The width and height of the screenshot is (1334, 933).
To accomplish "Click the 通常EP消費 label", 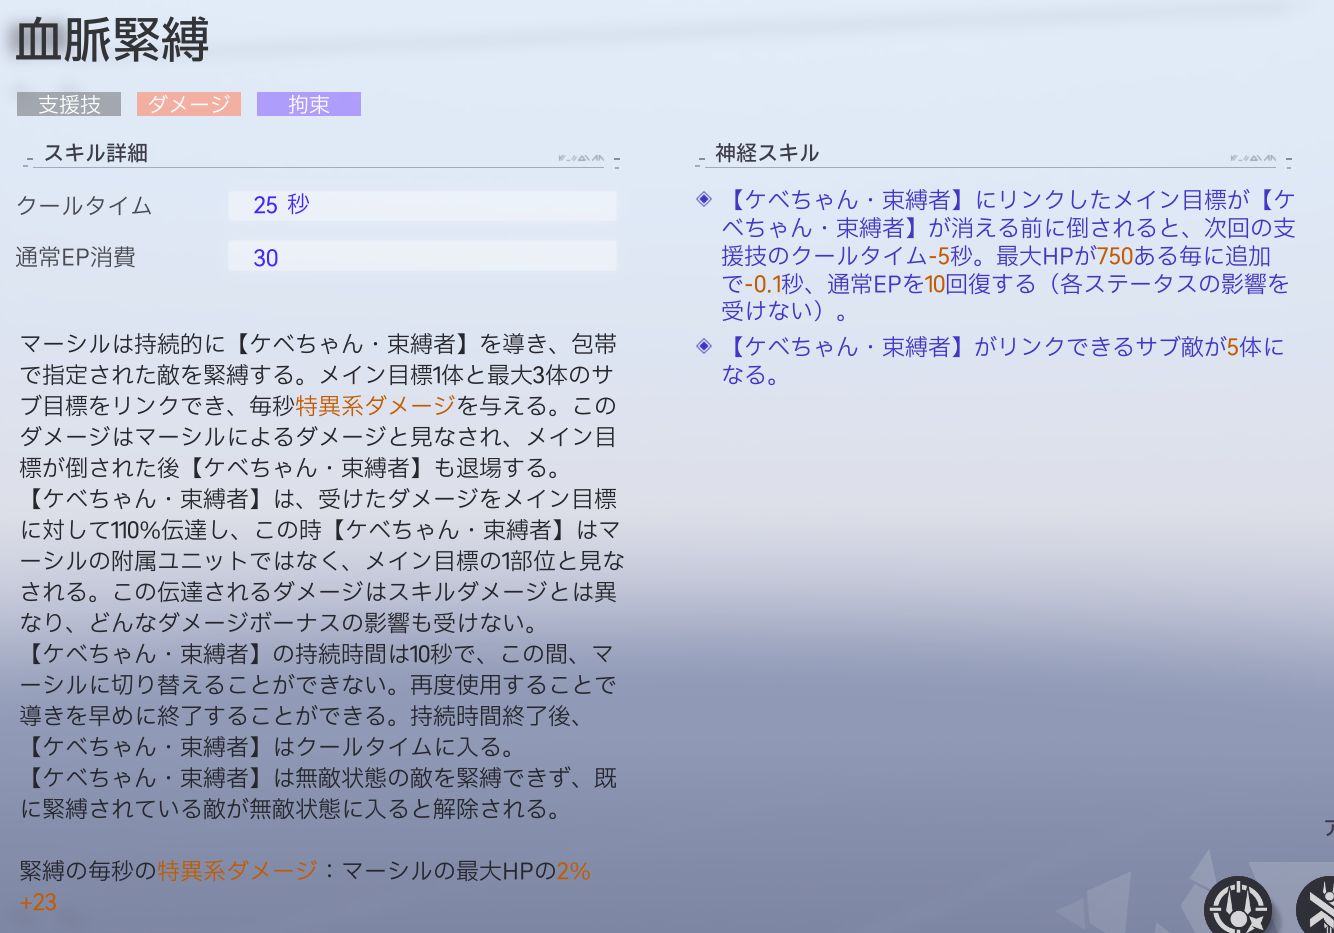I will (76, 258).
